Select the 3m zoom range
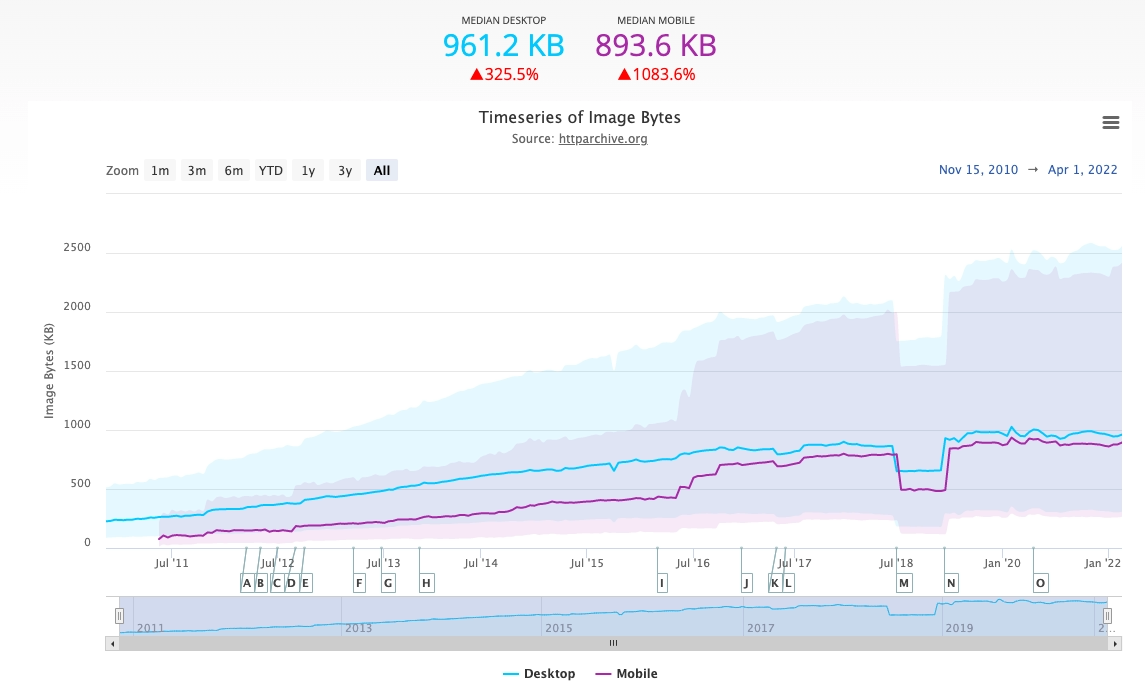The width and height of the screenshot is (1145, 694). pos(197,171)
